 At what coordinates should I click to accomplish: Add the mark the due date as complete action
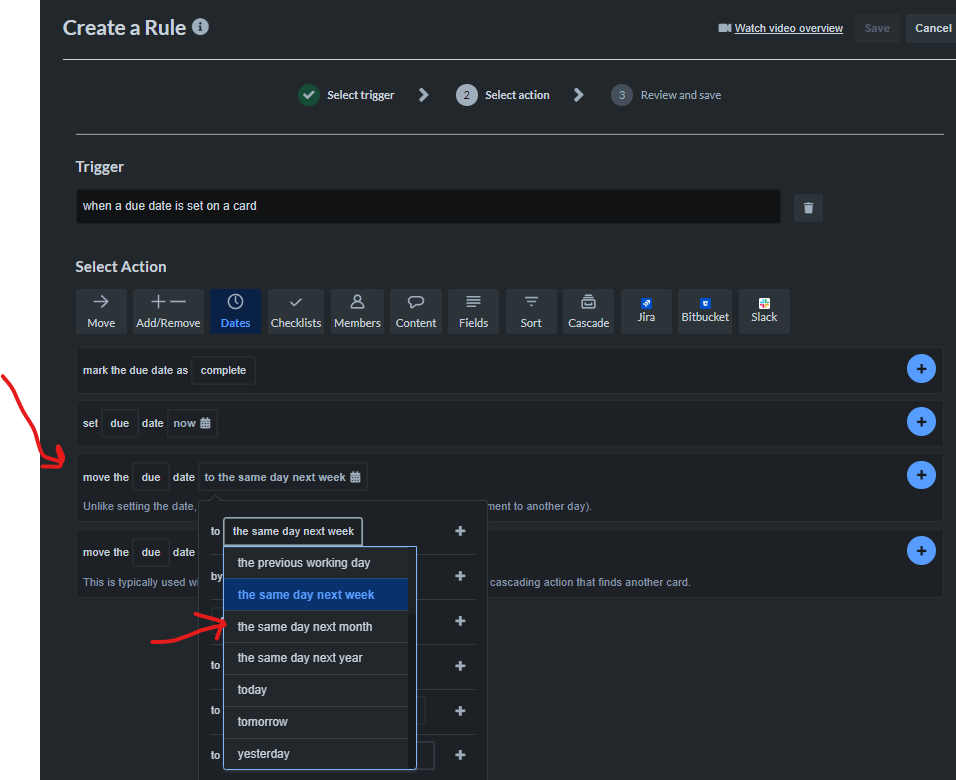tap(921, 369)
